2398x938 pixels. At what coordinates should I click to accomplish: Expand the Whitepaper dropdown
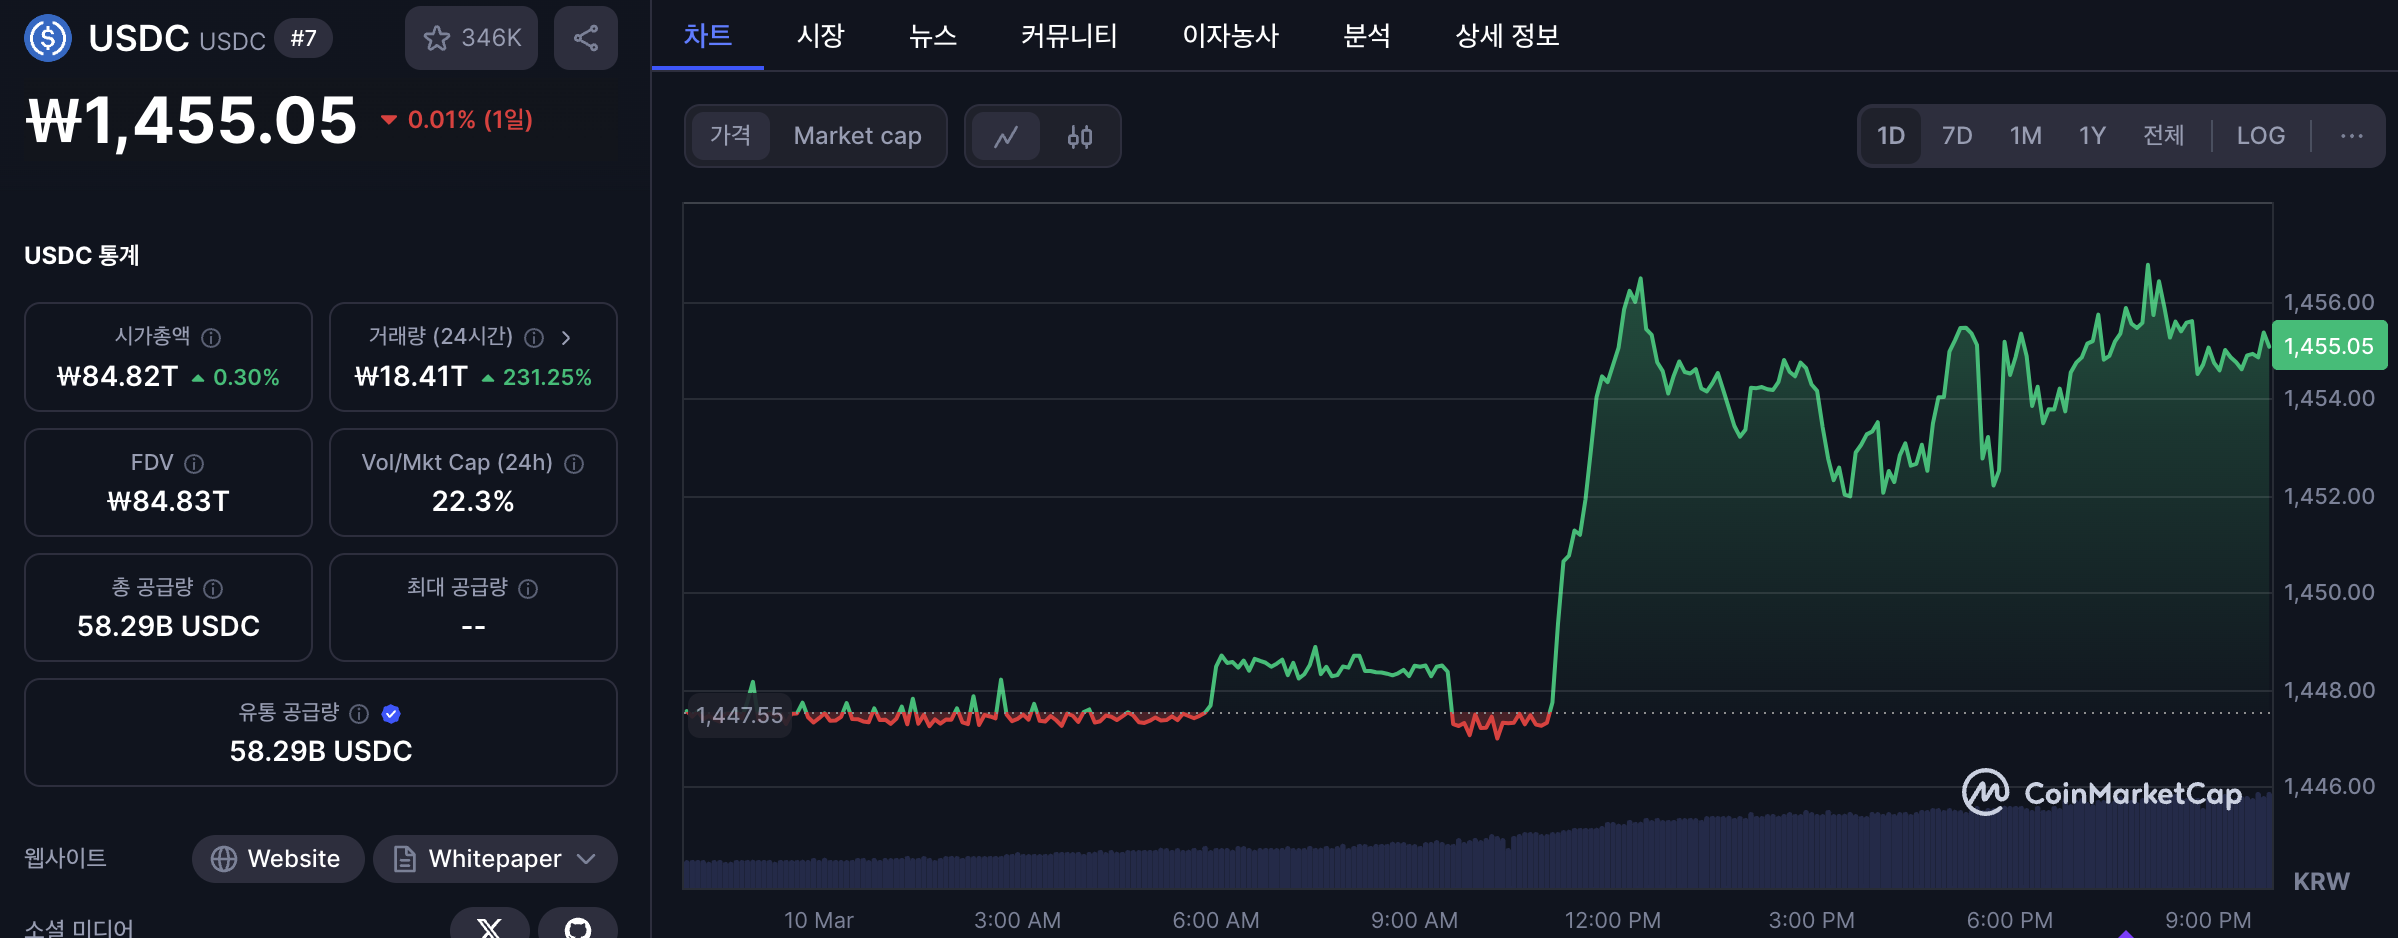point(587,859)
